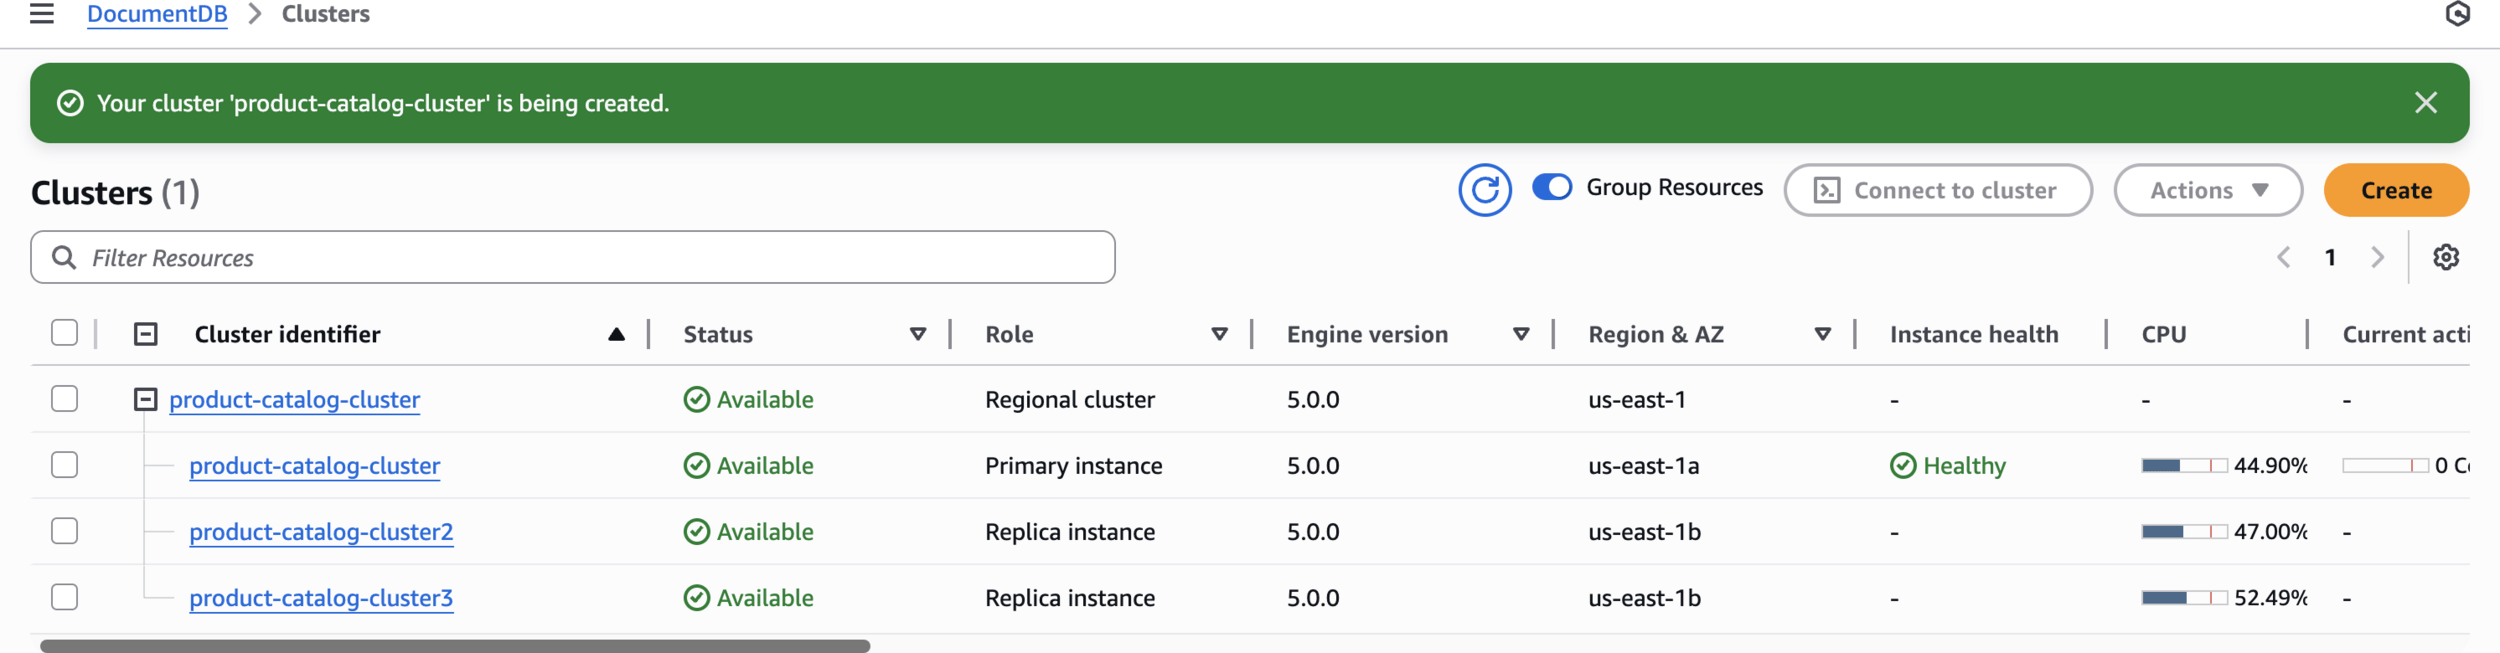
Task: Check the Primary instance row checkbox
Action: pos(65,464)
